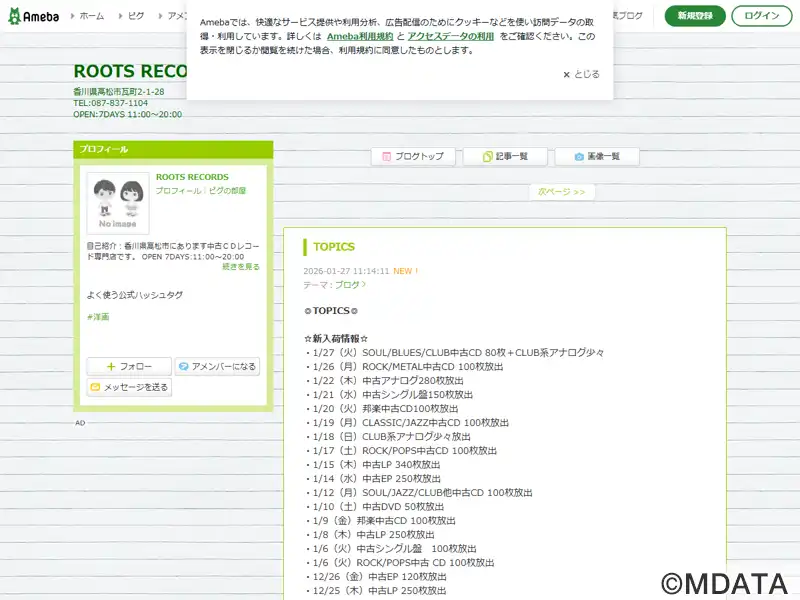Open the 画像一覧 tab
800x600 pixels.
(597, 157)
